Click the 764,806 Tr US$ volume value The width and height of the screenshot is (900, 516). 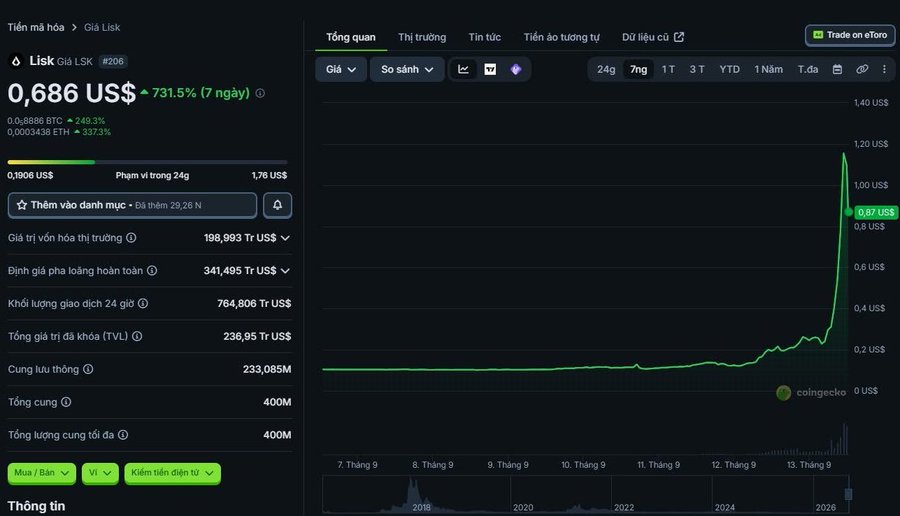tap(254, 303)
